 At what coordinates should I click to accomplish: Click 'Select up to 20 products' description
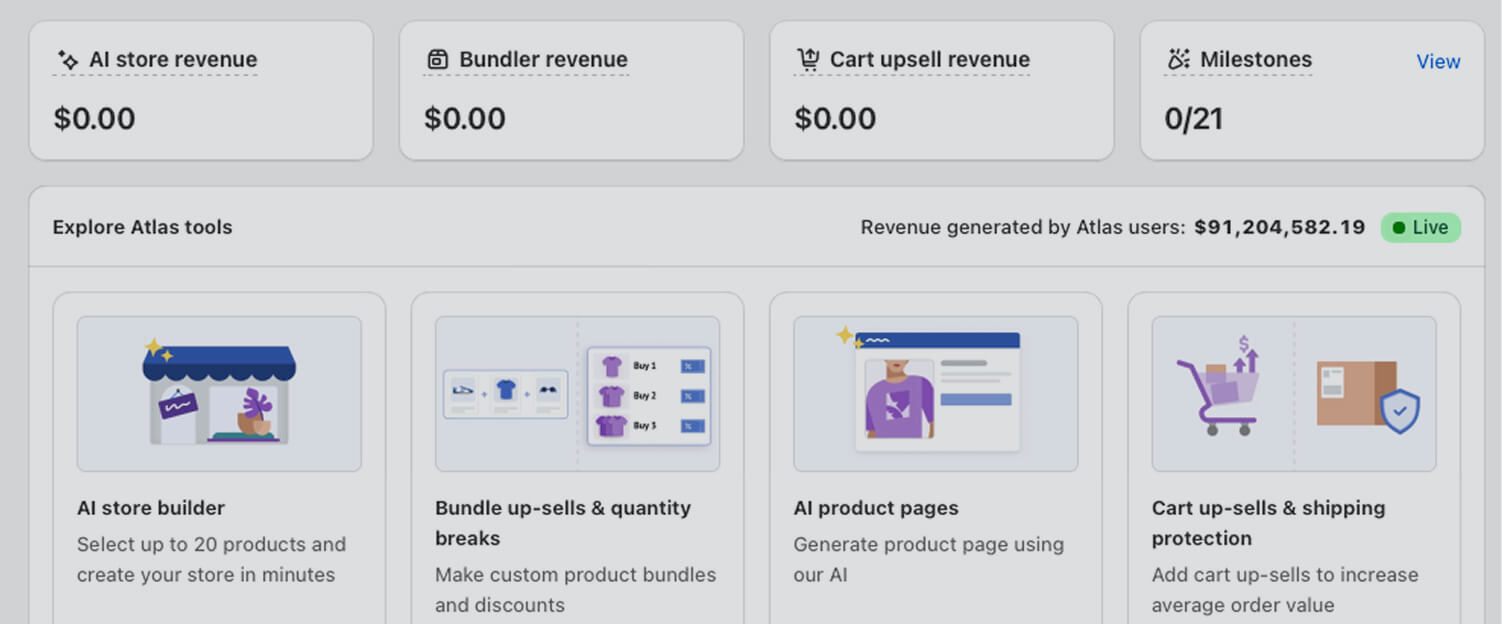pyautogui.click(x=211, y=560)
